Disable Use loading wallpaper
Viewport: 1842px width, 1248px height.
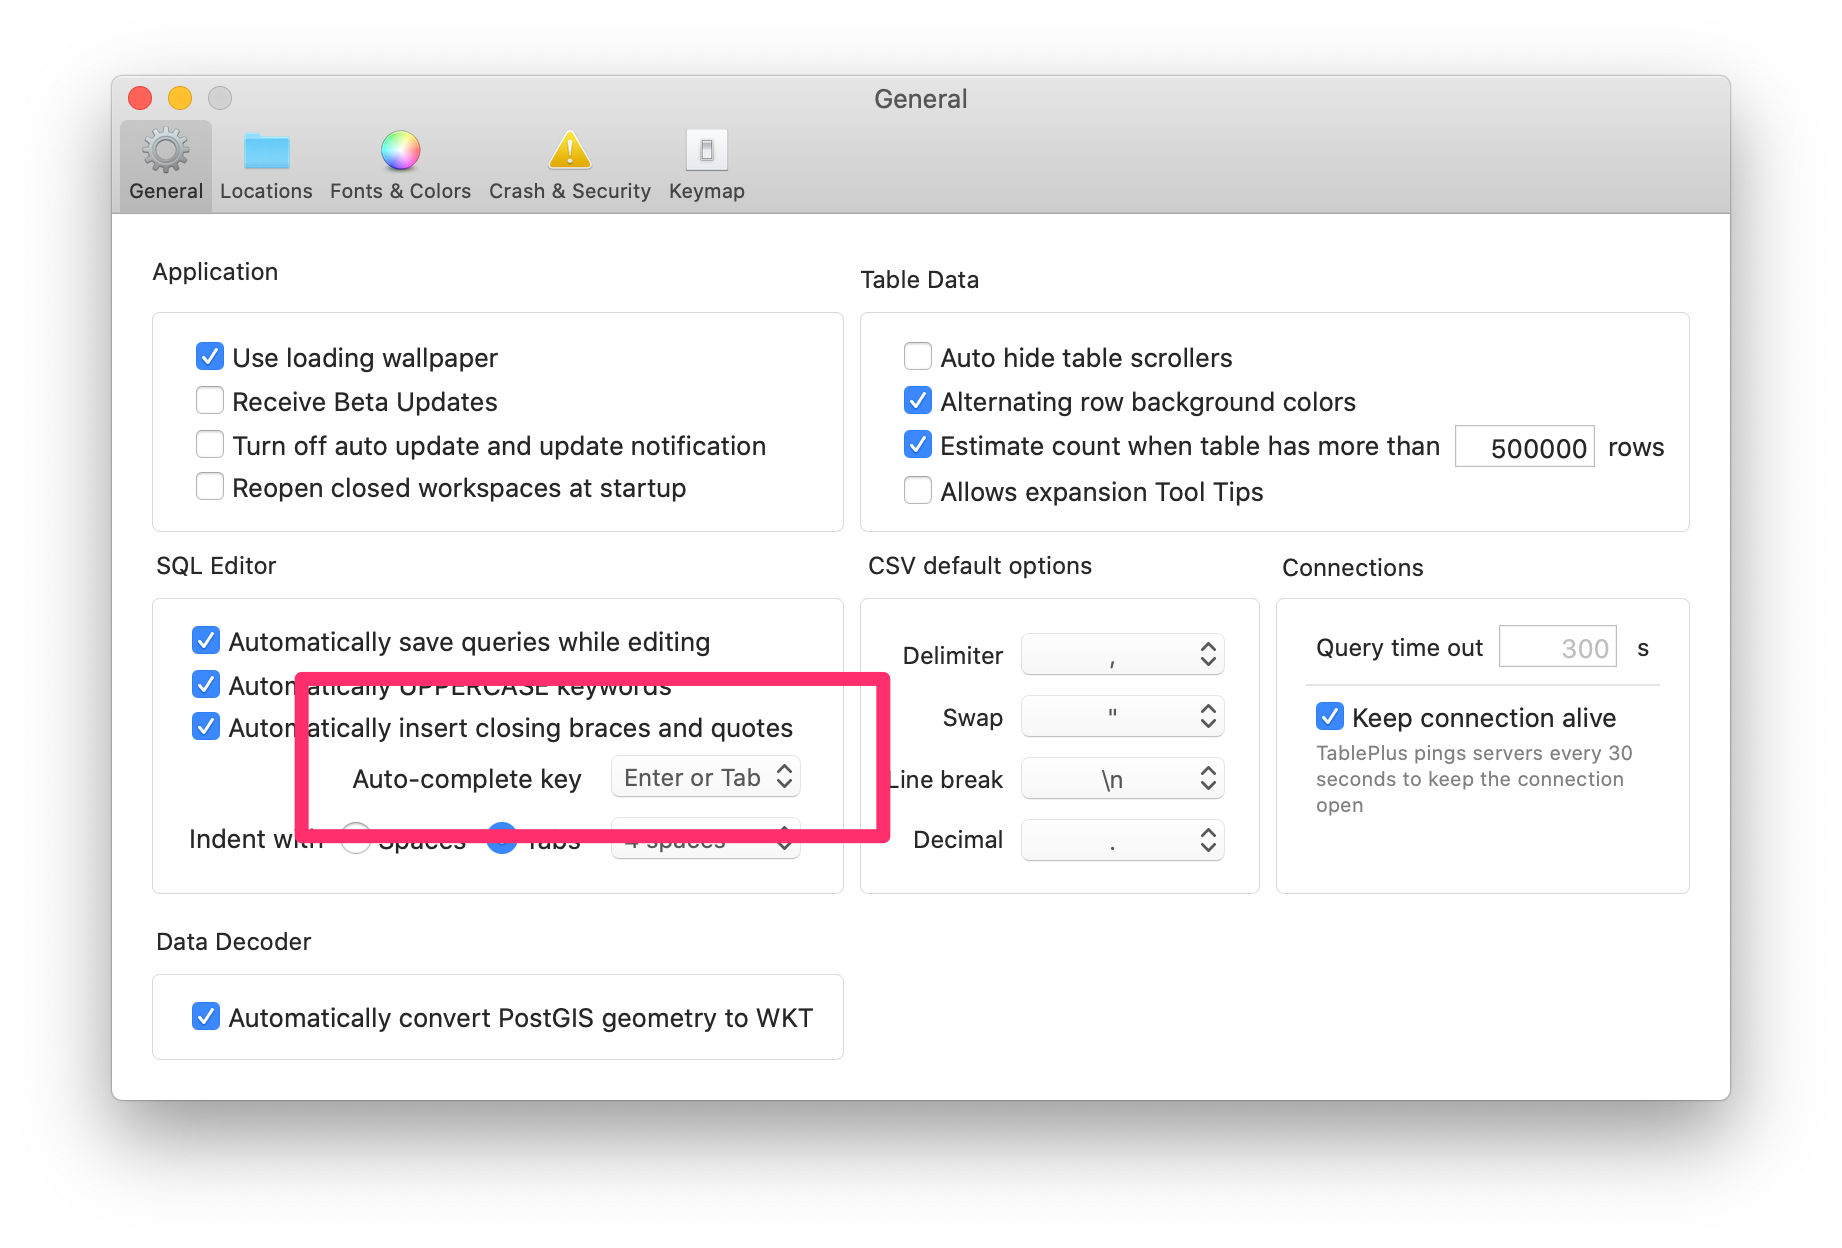point(209,356)
